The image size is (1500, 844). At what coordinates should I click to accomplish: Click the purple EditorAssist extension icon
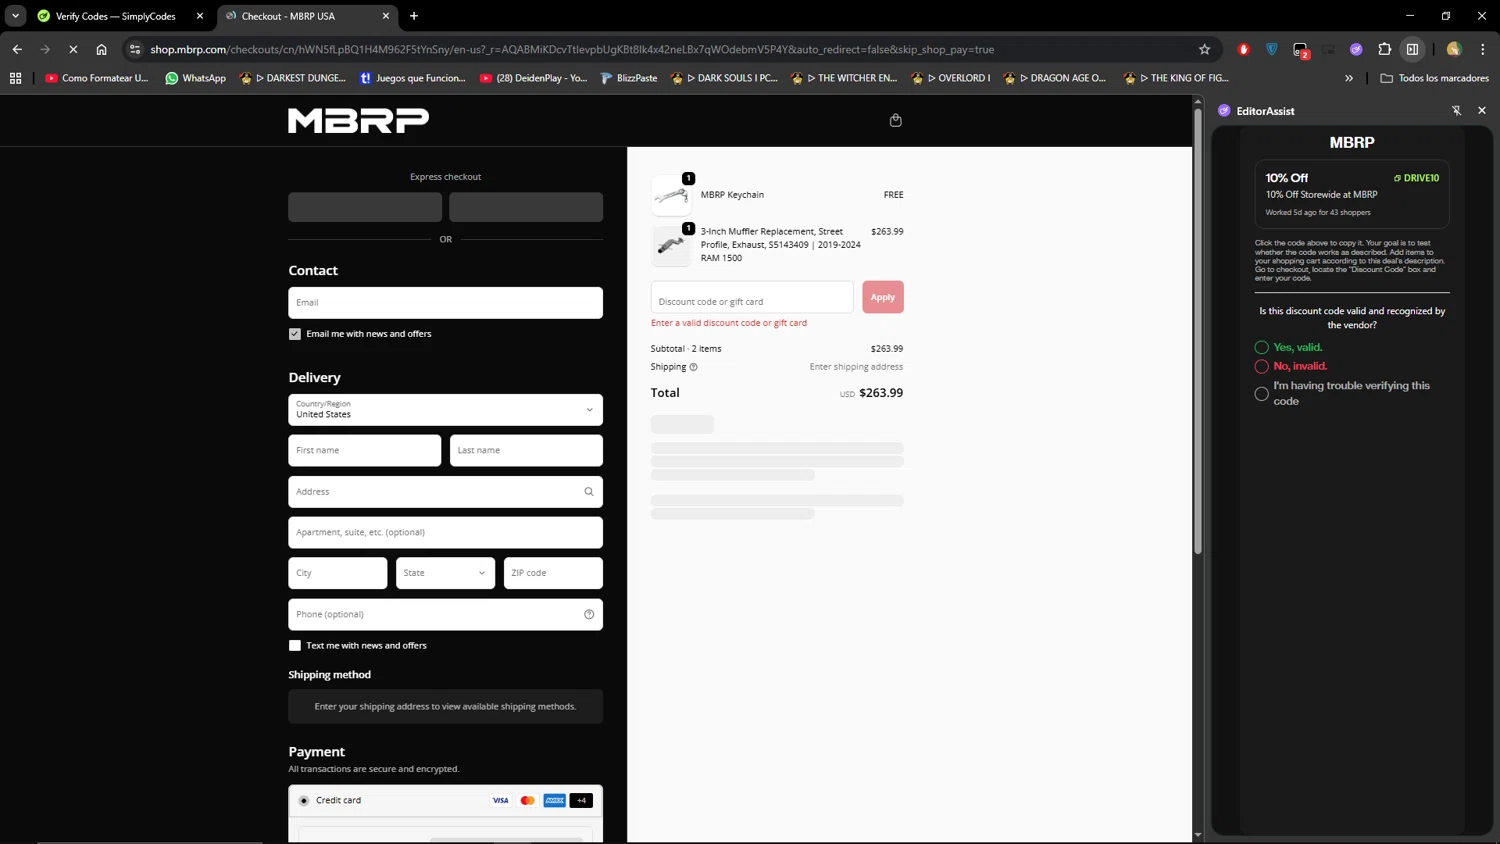(1356, 49)
